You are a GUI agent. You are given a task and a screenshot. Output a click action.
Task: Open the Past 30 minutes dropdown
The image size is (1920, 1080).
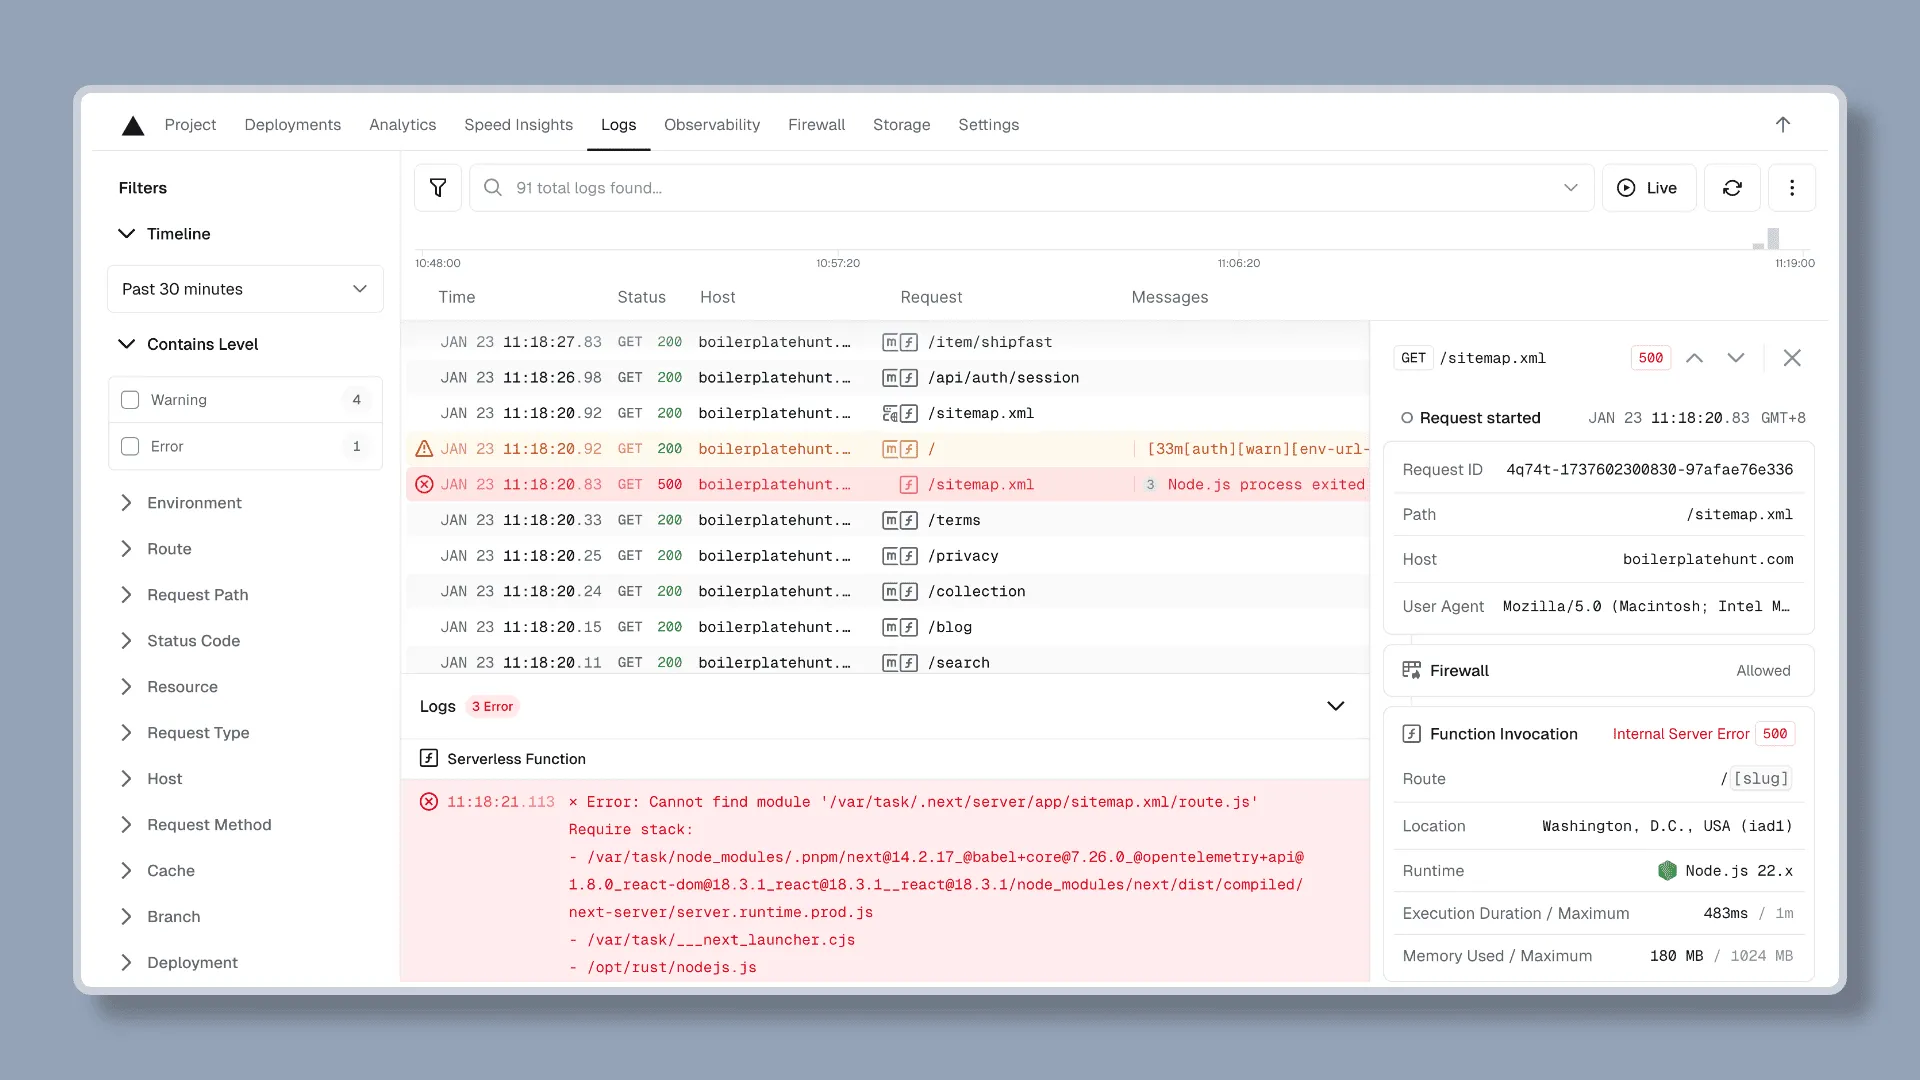tap(245, 289)
